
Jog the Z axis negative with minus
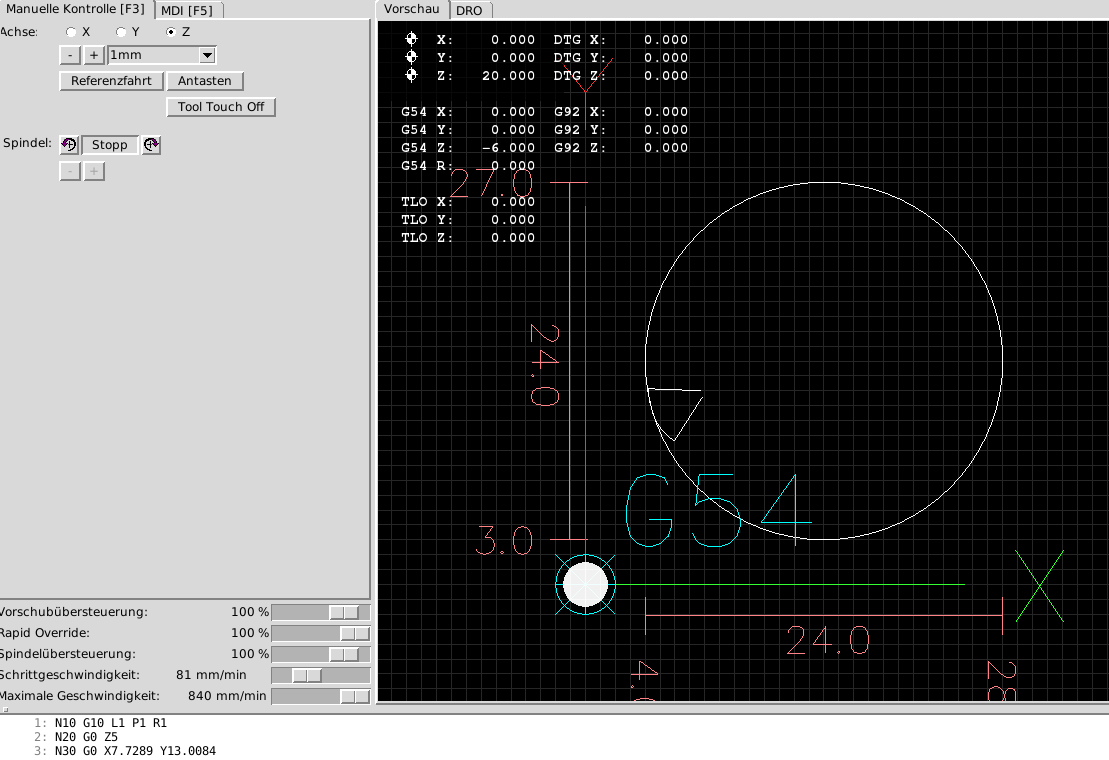pos(69,55)
